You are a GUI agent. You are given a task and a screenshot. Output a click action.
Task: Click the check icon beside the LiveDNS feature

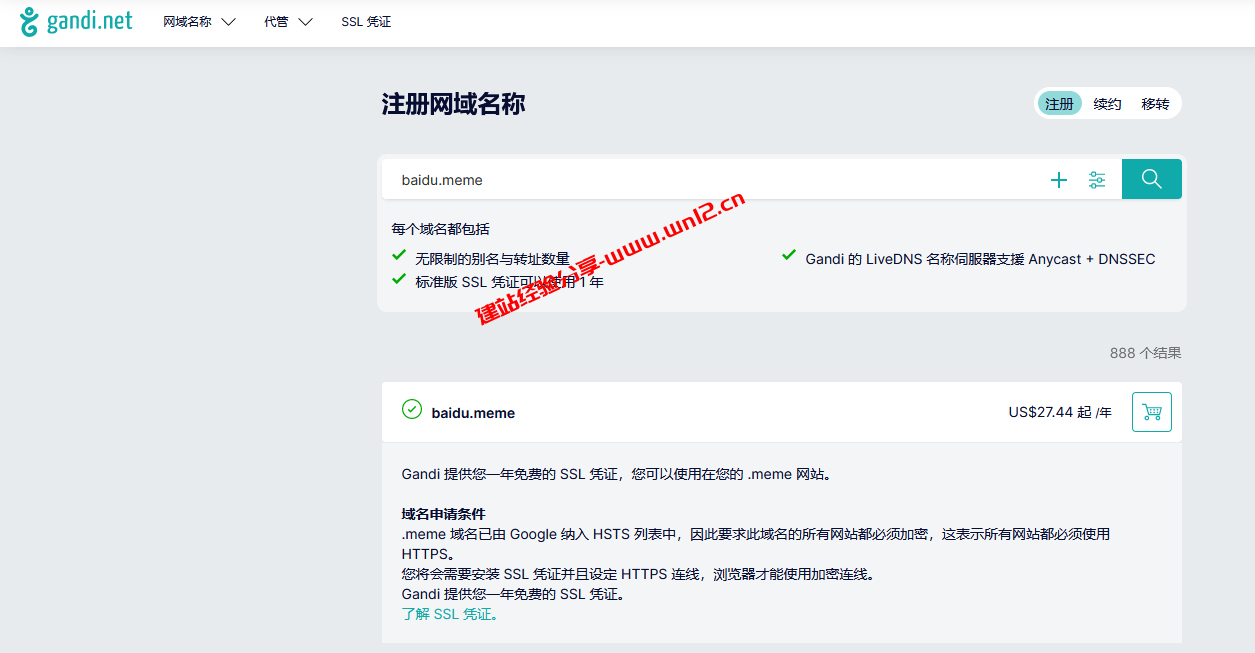(x=788, y=257)
